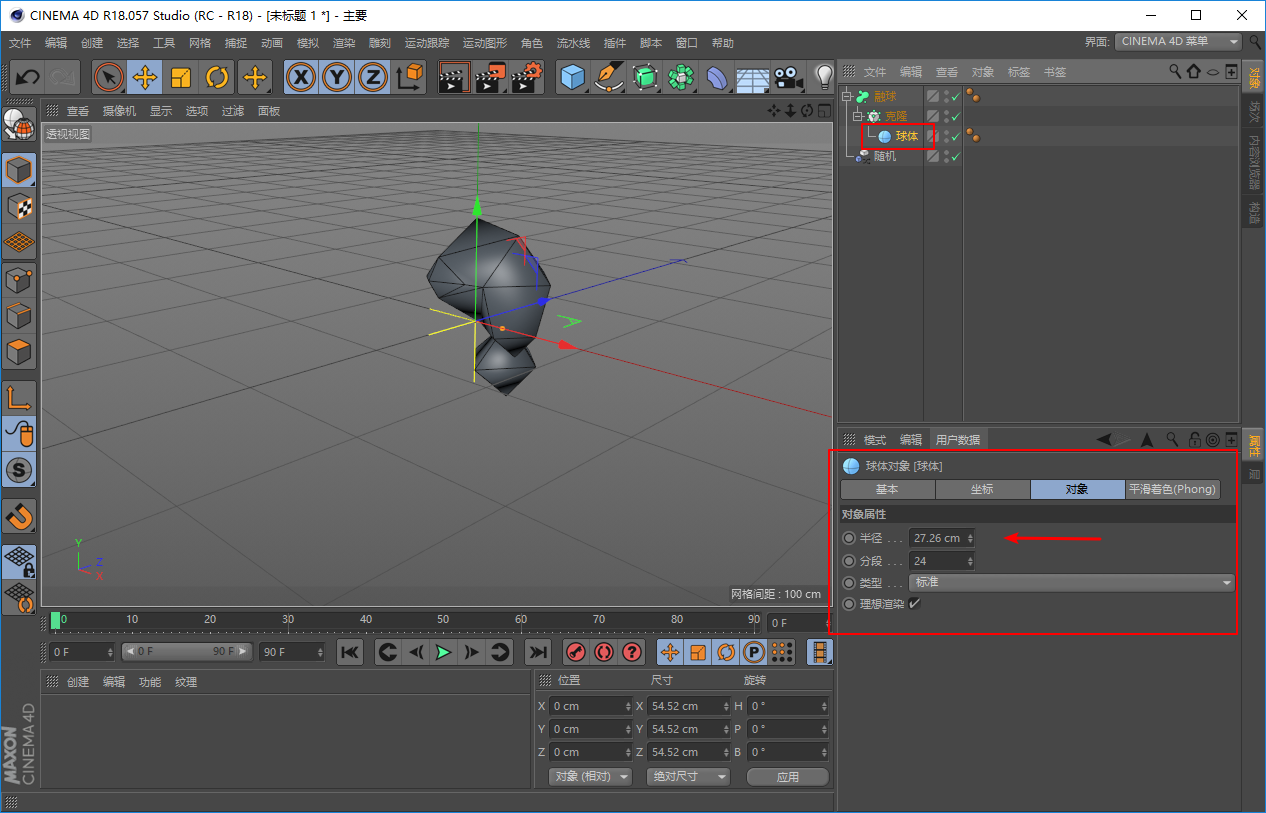Open the Array modeling objects icon
The height and width of the screenshot is (813, 1266).
(681, 77)
